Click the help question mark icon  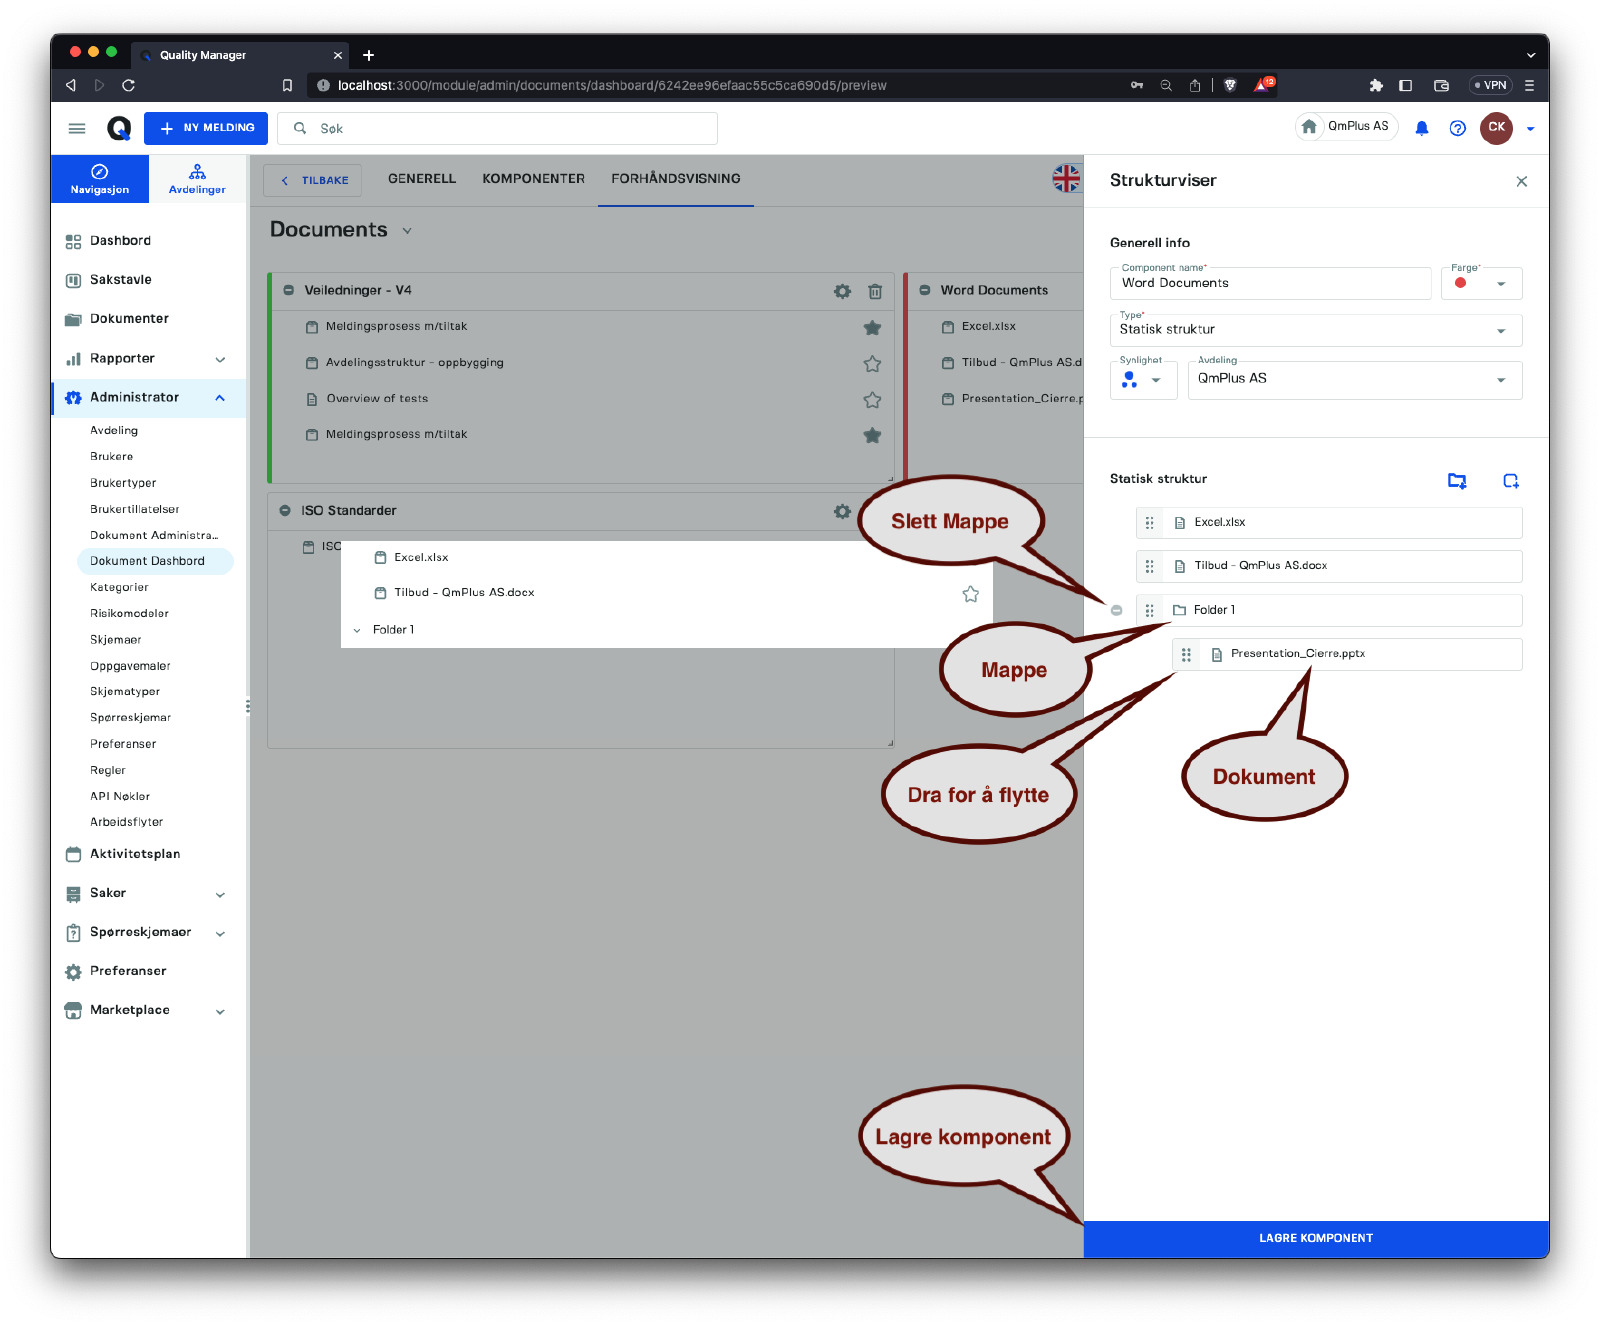[1458, 128]
